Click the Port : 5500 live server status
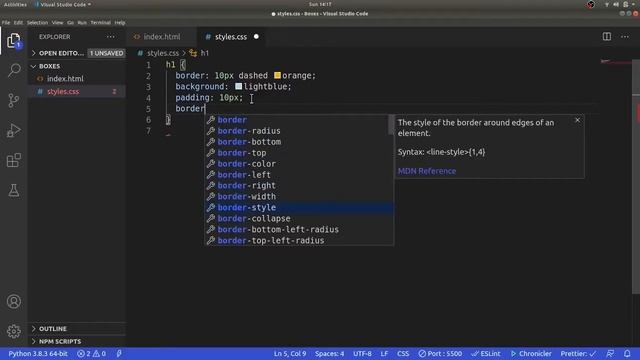Image resolution: width=640 pixels, height=360 pixels. click(x=440, y=353)
